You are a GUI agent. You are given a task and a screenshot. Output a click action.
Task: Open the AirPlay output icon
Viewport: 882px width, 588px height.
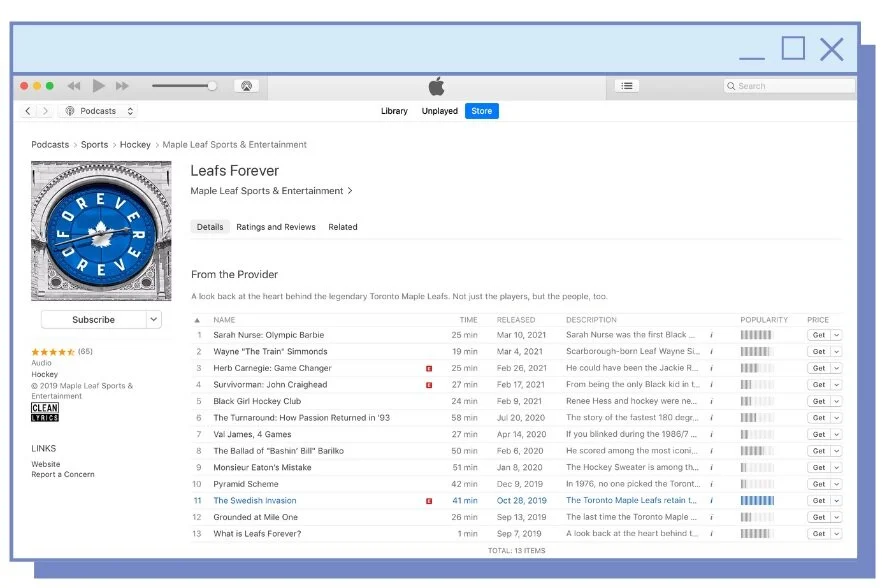246,86
